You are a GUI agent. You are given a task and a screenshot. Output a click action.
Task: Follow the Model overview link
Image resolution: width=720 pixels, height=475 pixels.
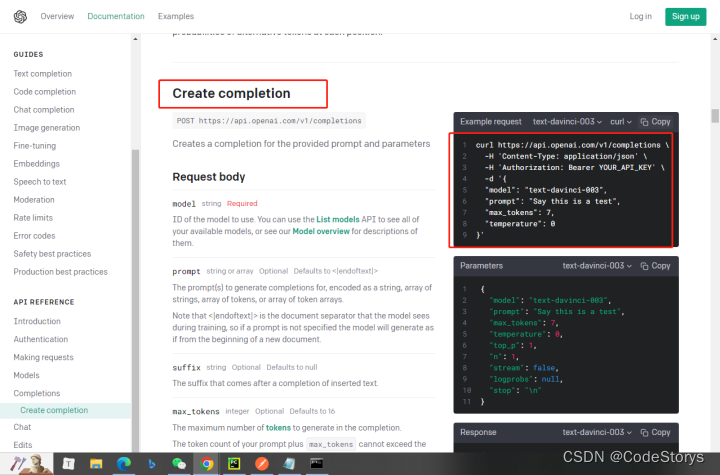321,231
